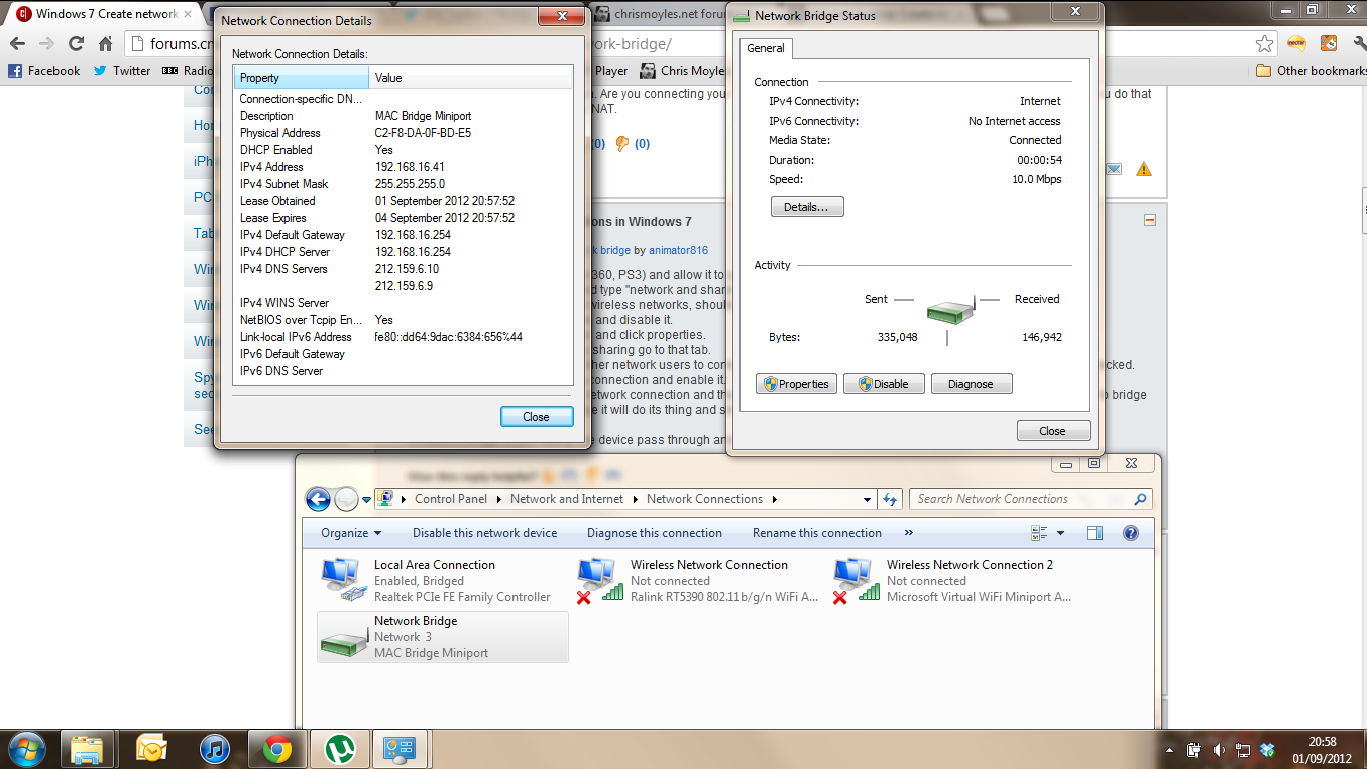
Task: Expand the address bar history dropdown arrow
Action: (867, 499)
